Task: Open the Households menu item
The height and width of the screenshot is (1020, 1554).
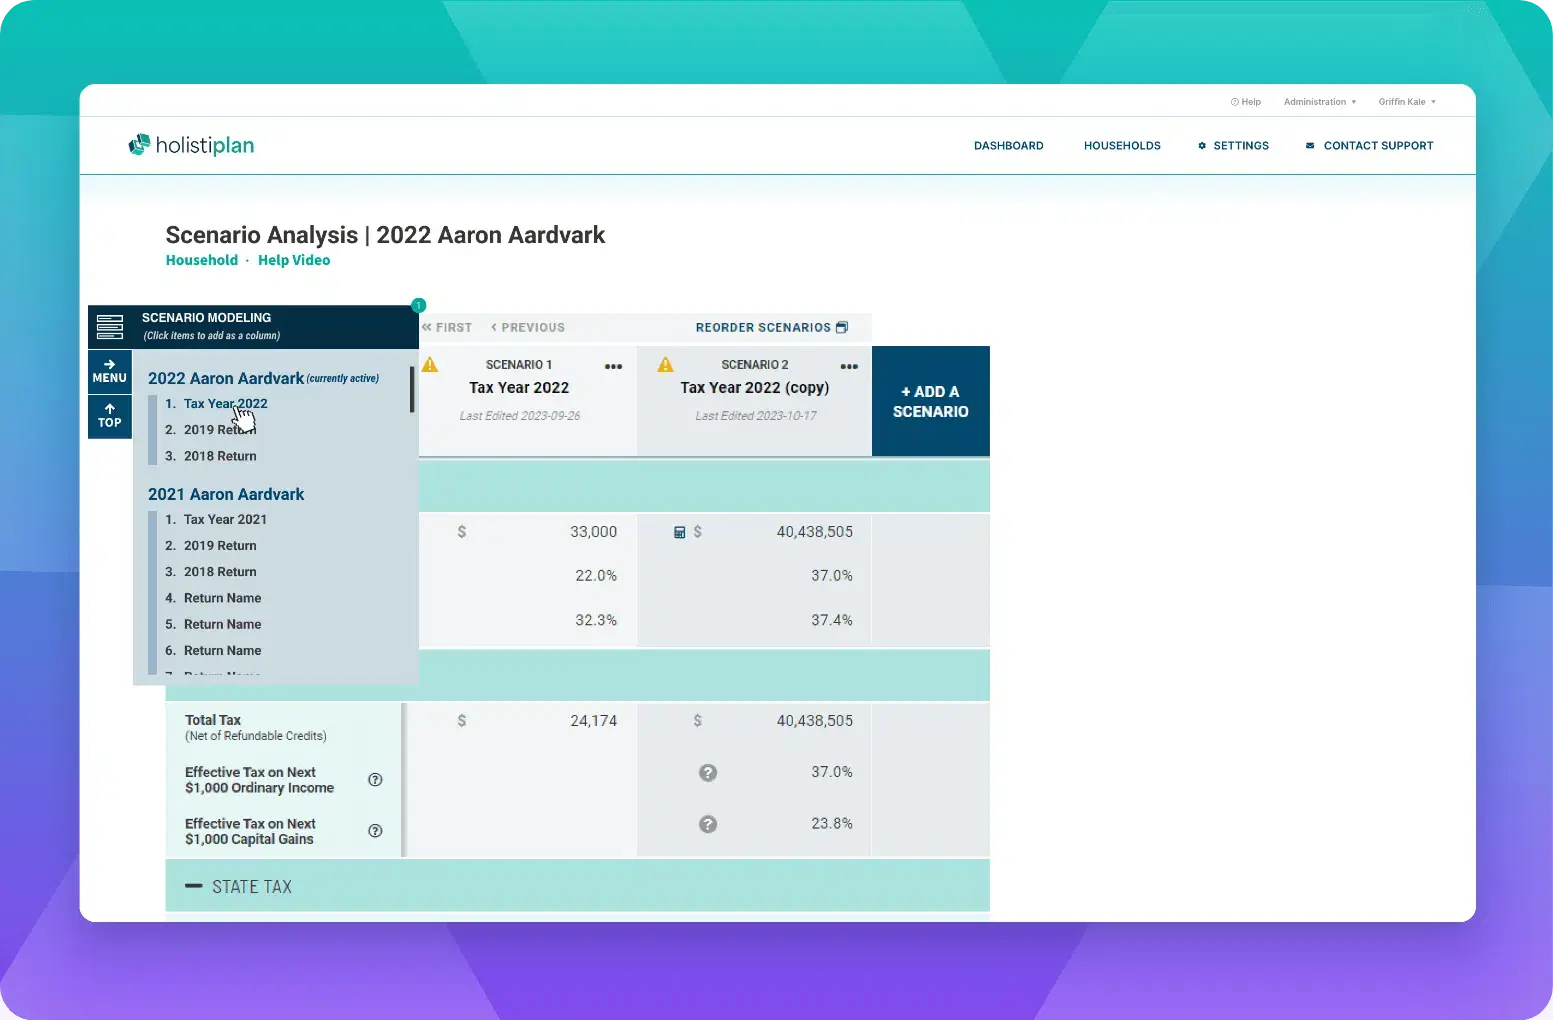Action: pos(1122,146)
